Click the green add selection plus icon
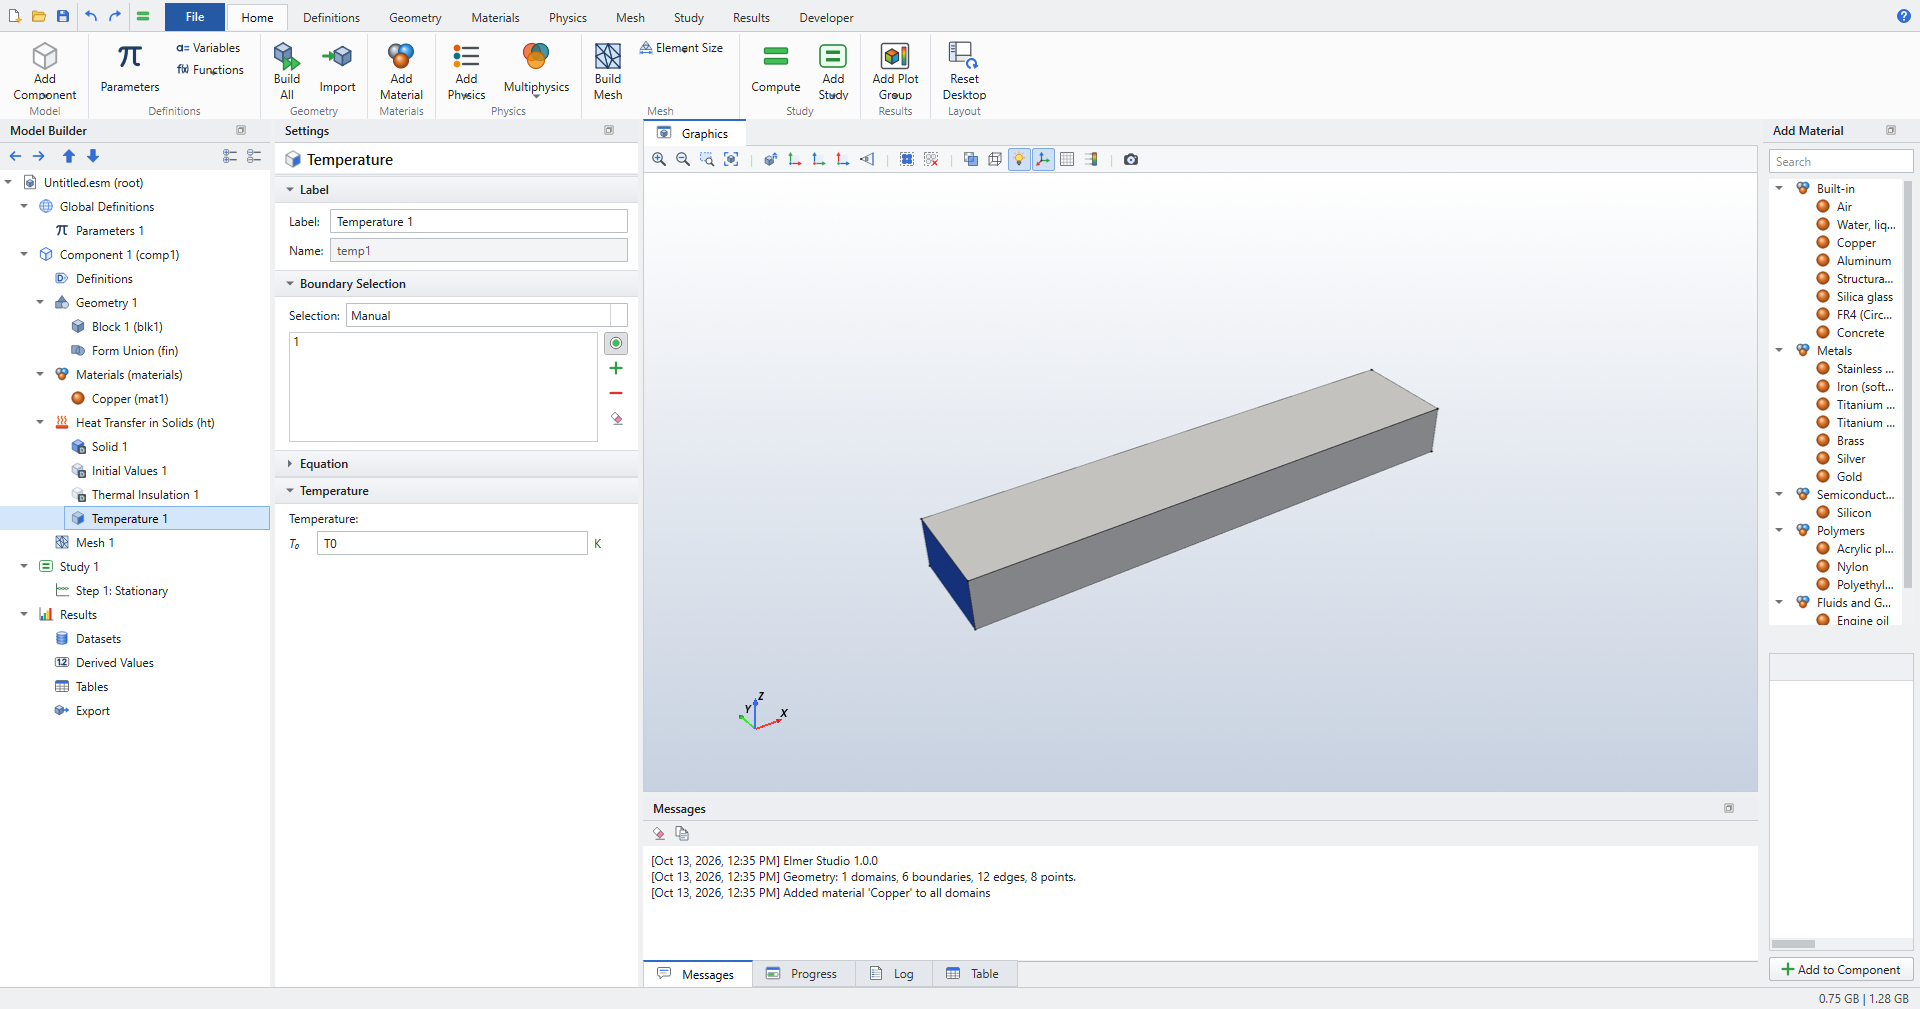The width and height of the screenshot is (1920, 1009). click(x=616, y=369)
